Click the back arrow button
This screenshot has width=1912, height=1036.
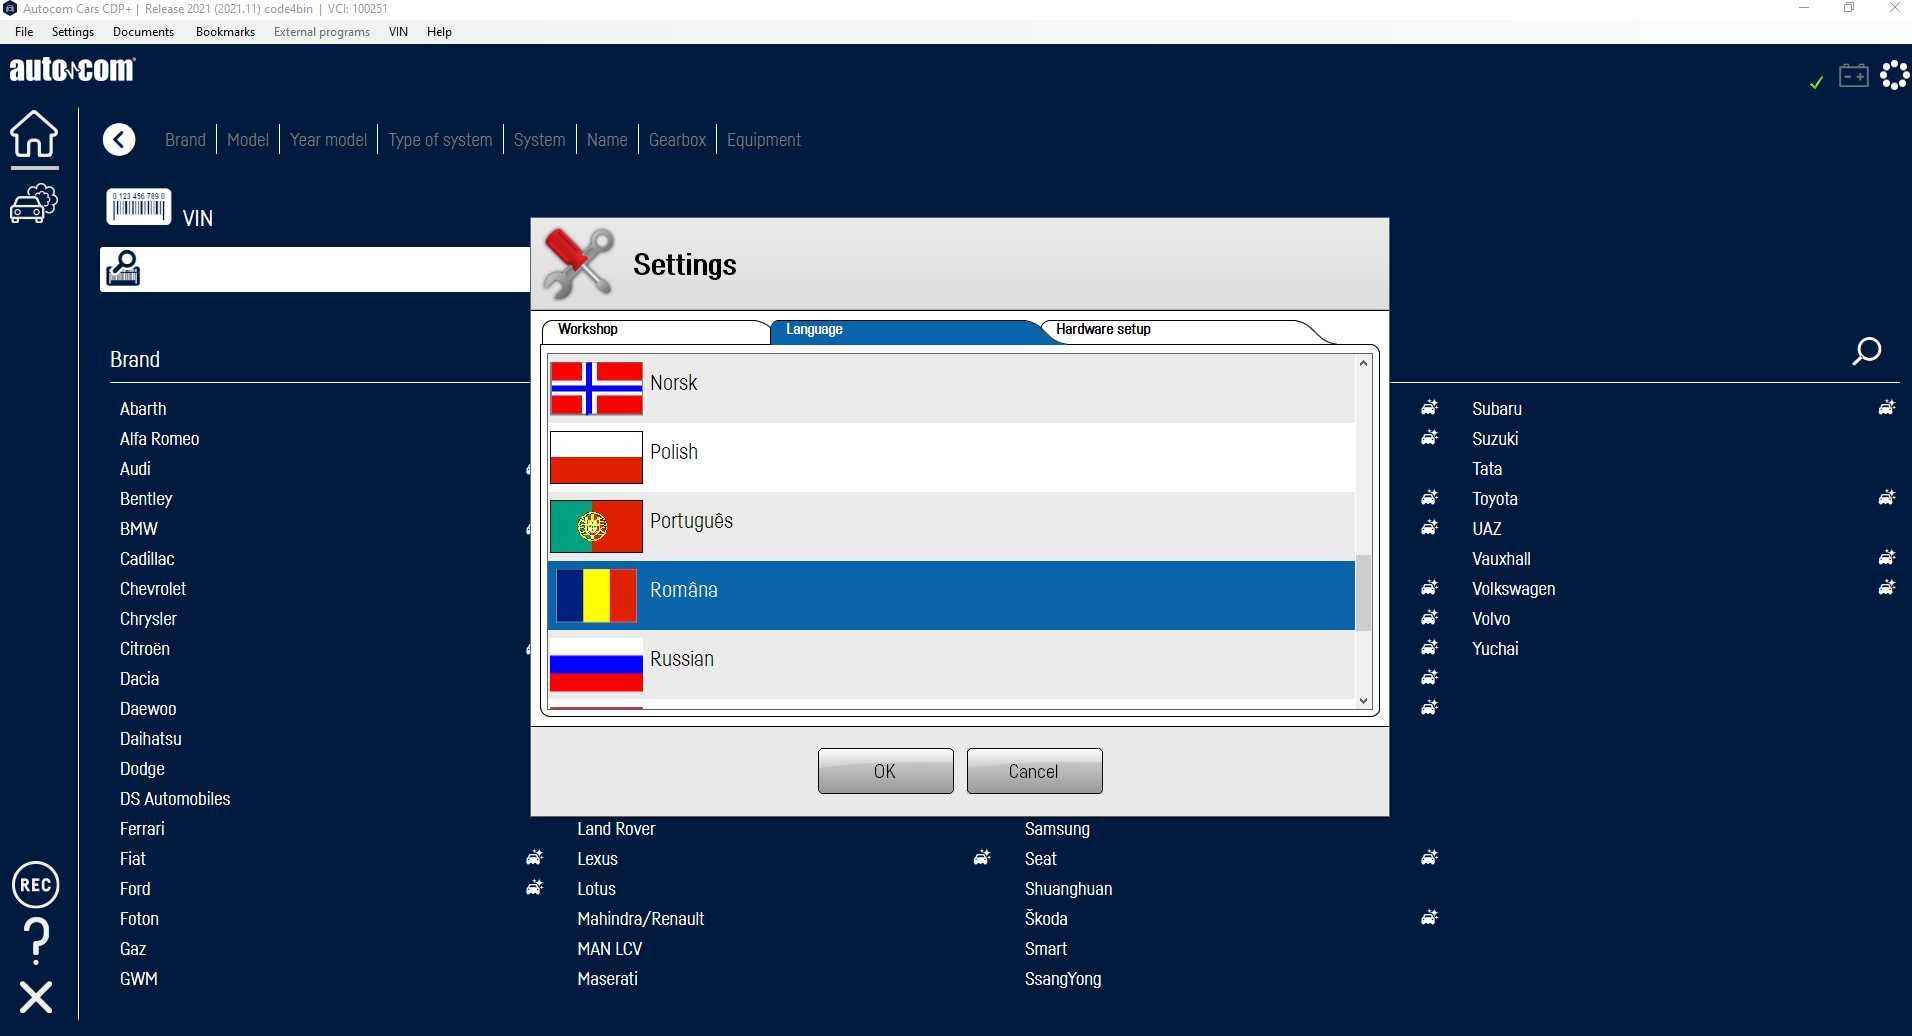pos(119,140)
